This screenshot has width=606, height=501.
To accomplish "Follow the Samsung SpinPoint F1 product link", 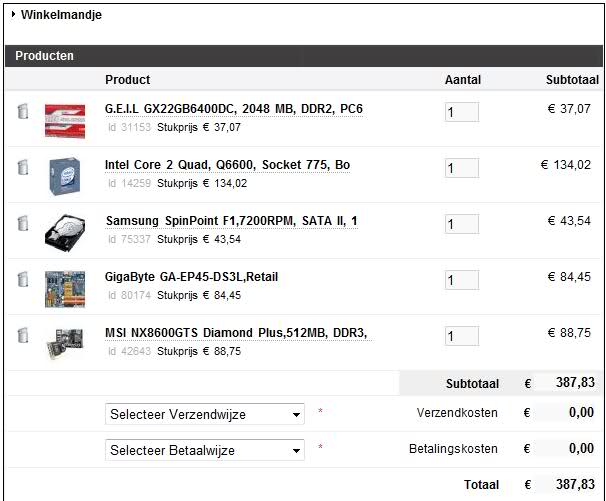I will tap(231, 221).
